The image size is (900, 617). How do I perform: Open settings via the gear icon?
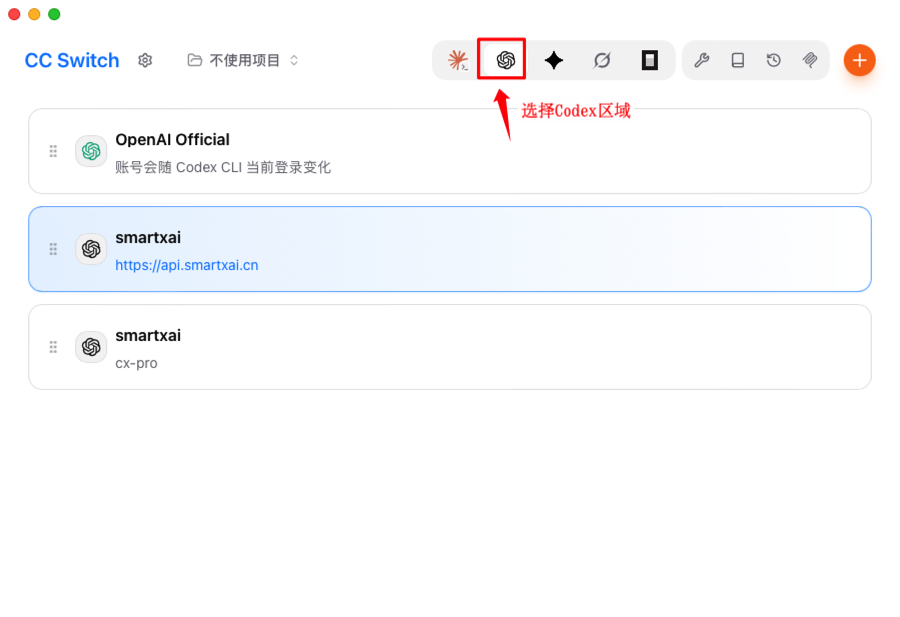tap(145, 60)
